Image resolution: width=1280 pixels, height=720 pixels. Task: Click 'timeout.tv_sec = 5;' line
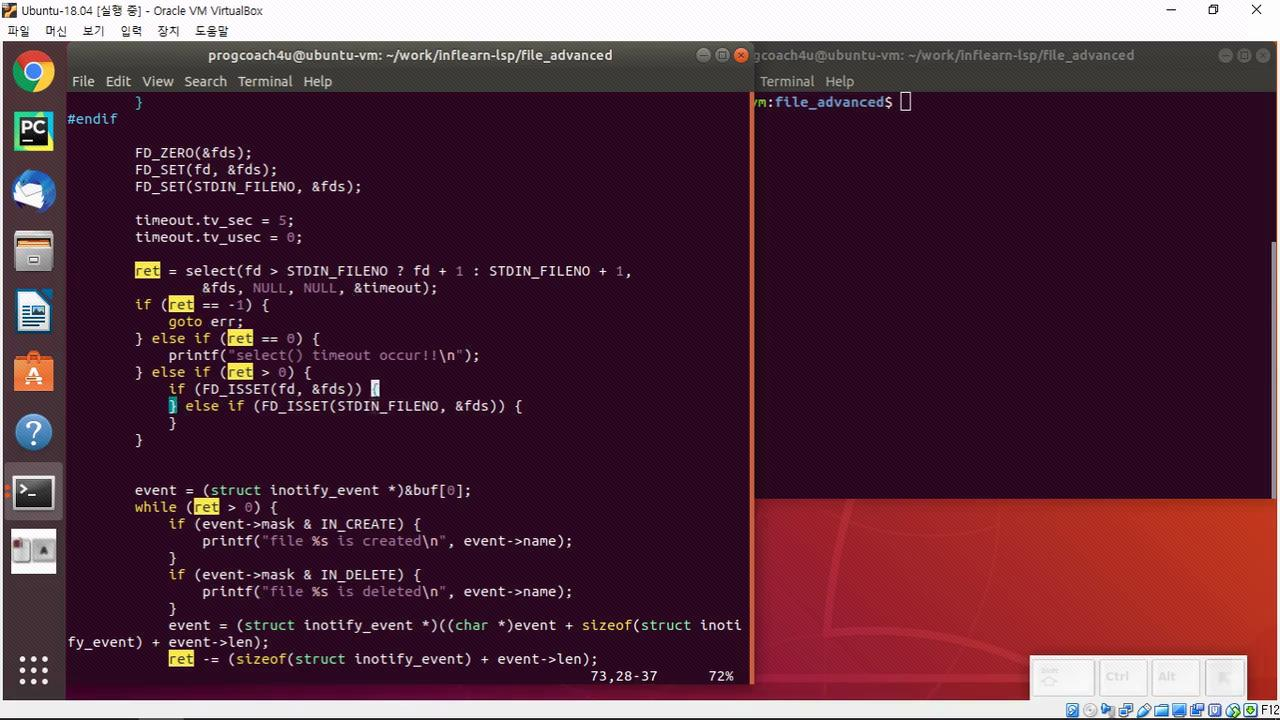(215, 220)
